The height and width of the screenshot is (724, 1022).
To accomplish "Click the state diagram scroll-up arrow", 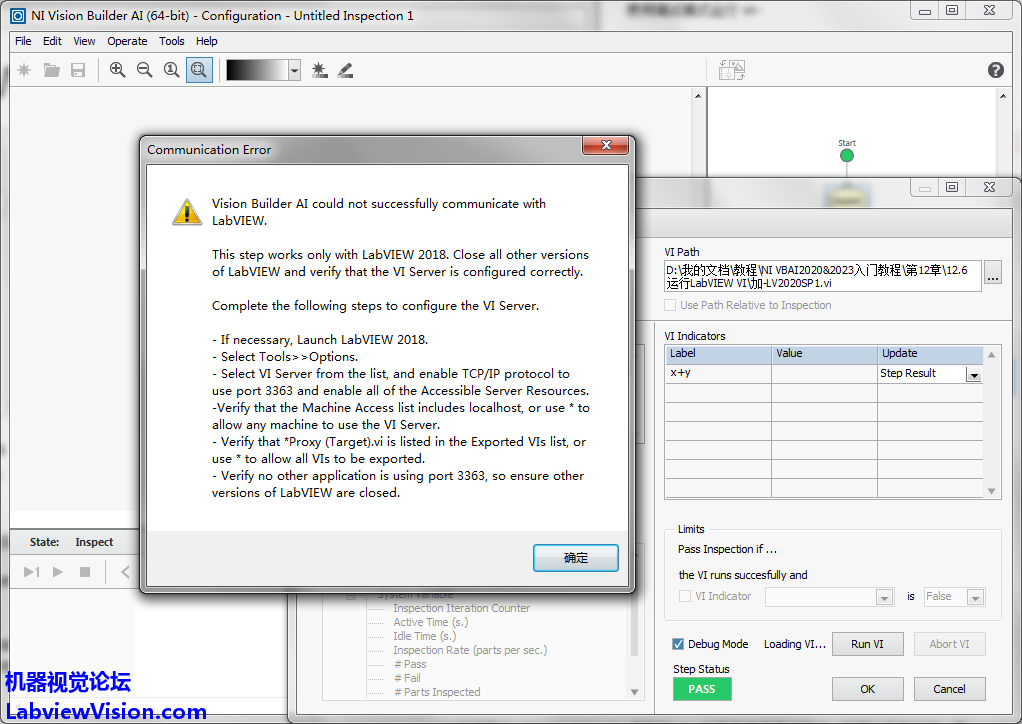I will 1002,96.
